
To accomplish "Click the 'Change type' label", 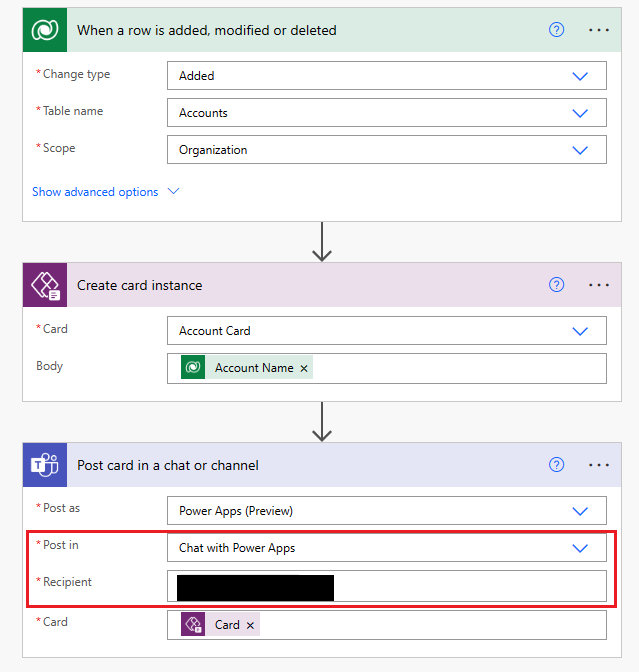I will (x=76, y=74).
